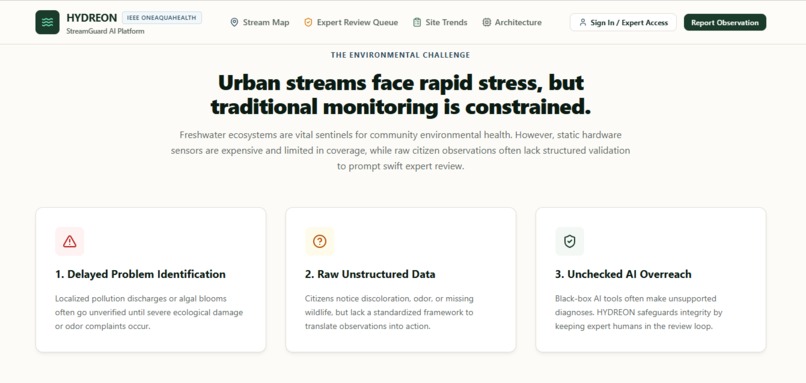Click THE ENVIRONMENTAL CHALLENGE label
Viewport: 806px width, 383px height.
(x=400, y=55)
